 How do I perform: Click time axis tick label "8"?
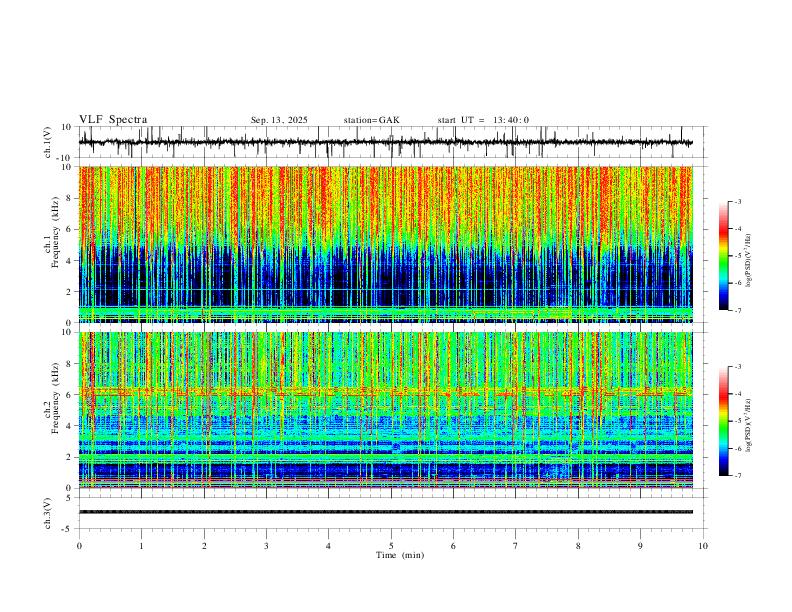click(578, 546)
